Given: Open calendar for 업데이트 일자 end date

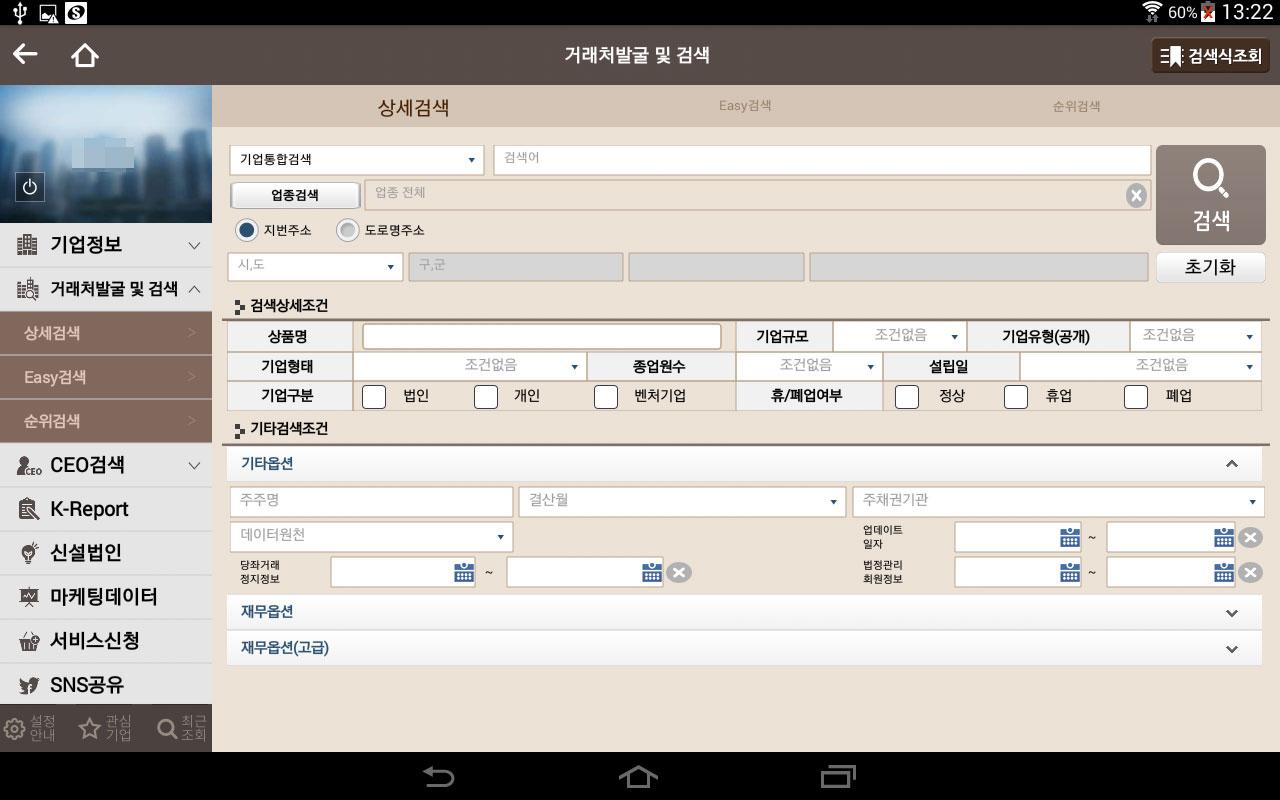Looking at the screenshot, I should (x=1224, y=537).
